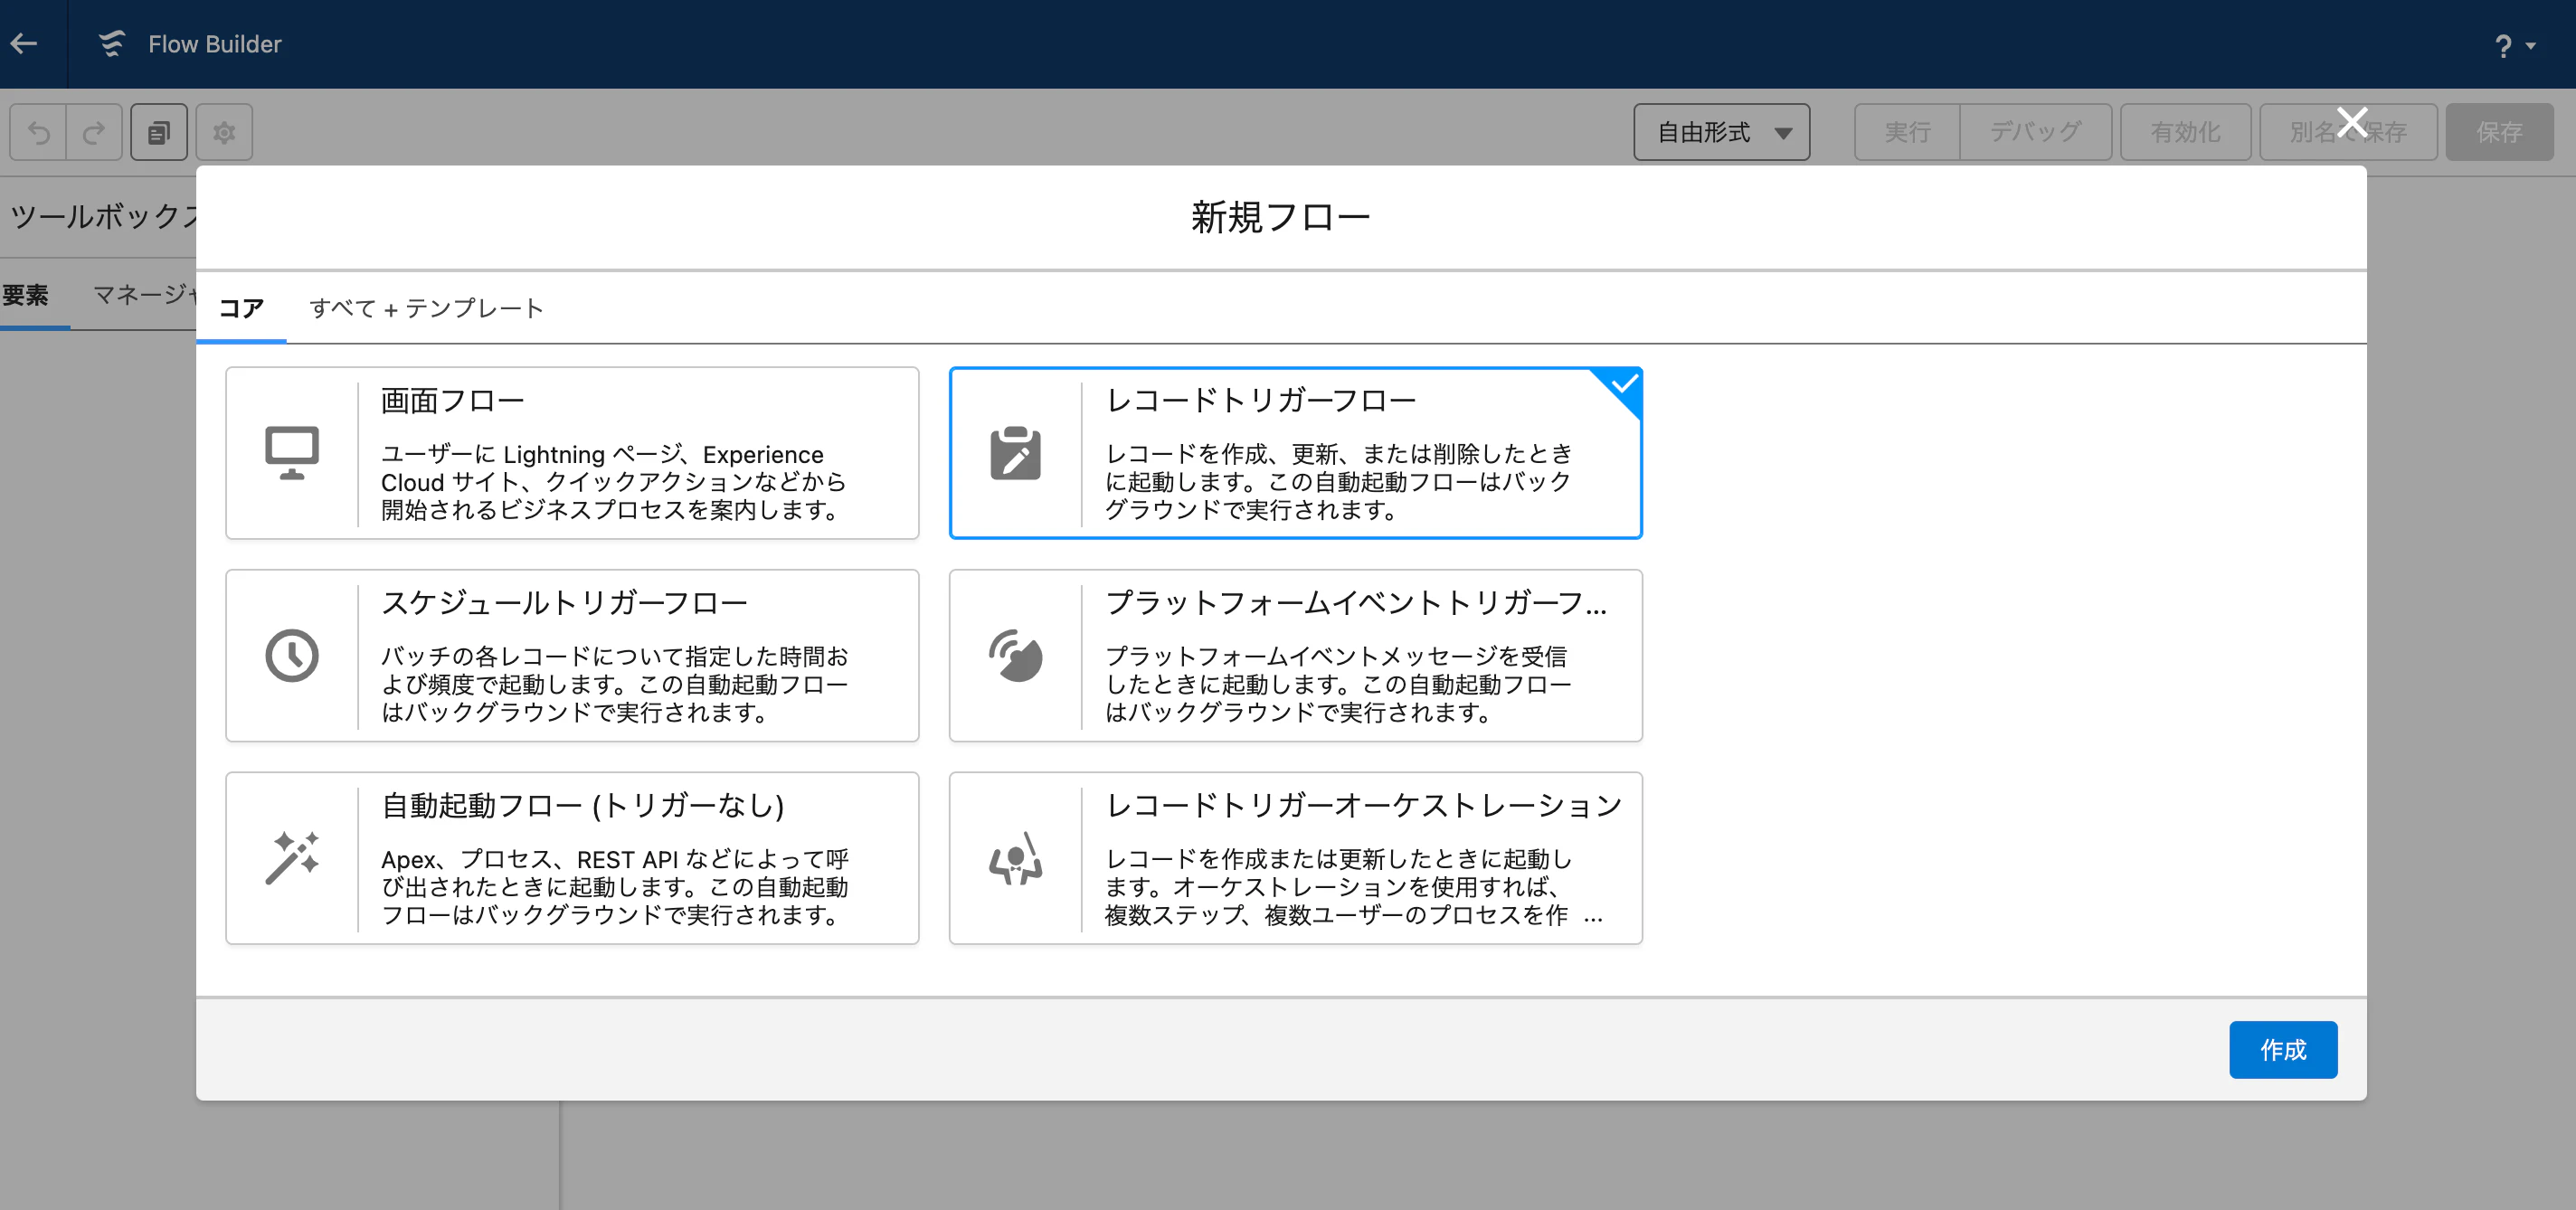The image size is (2576, 1210).
Task: Click the 作成 button
Action: [2283, 1050]
